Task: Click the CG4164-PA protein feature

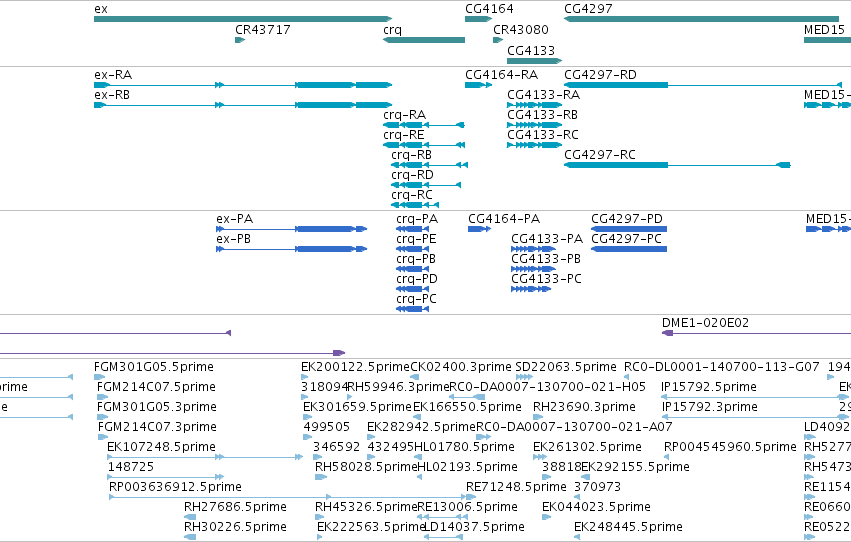Action: (x=479, y=229)
